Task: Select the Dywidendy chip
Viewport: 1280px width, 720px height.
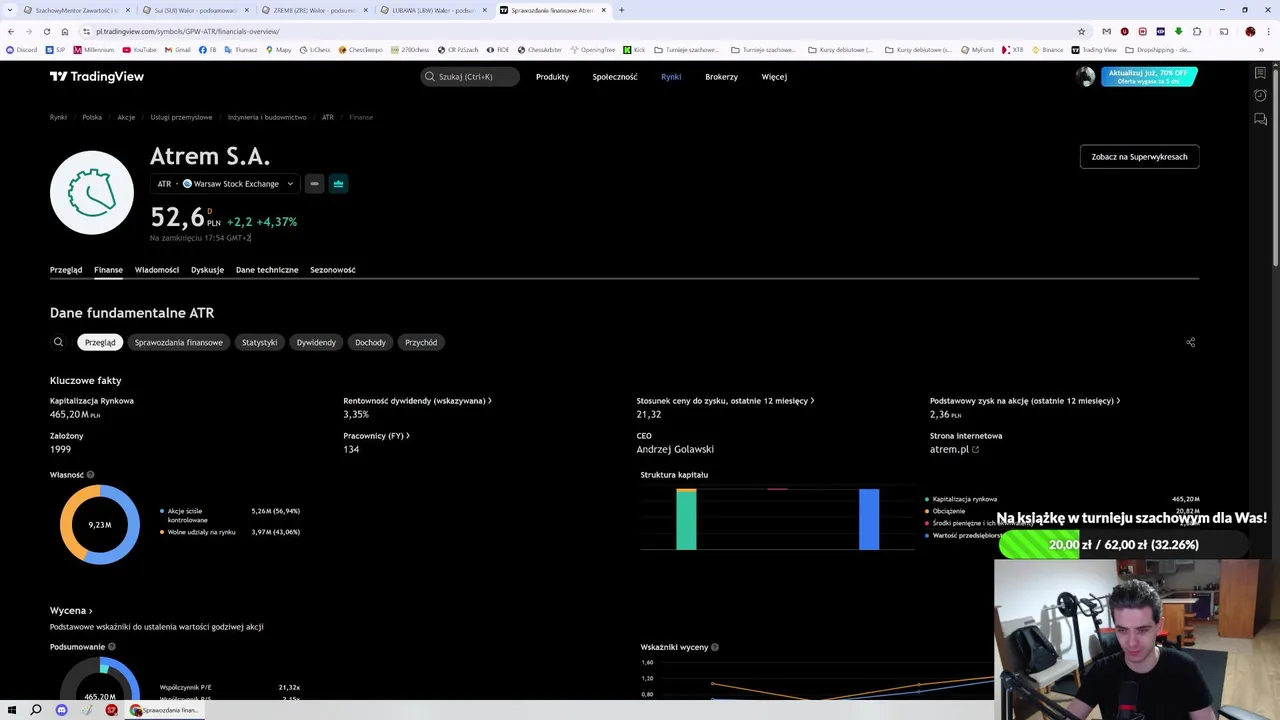Action: click(316, 342)
